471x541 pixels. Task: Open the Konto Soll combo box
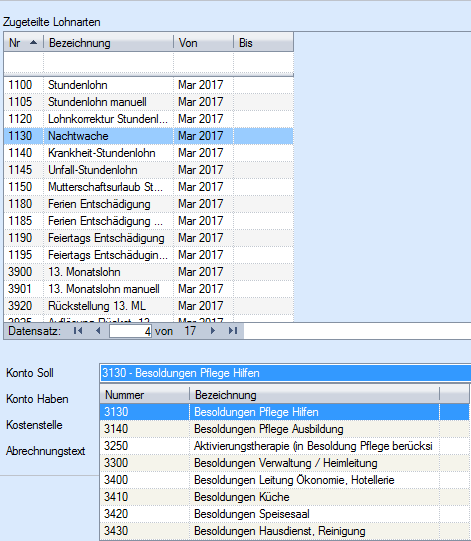286,373
